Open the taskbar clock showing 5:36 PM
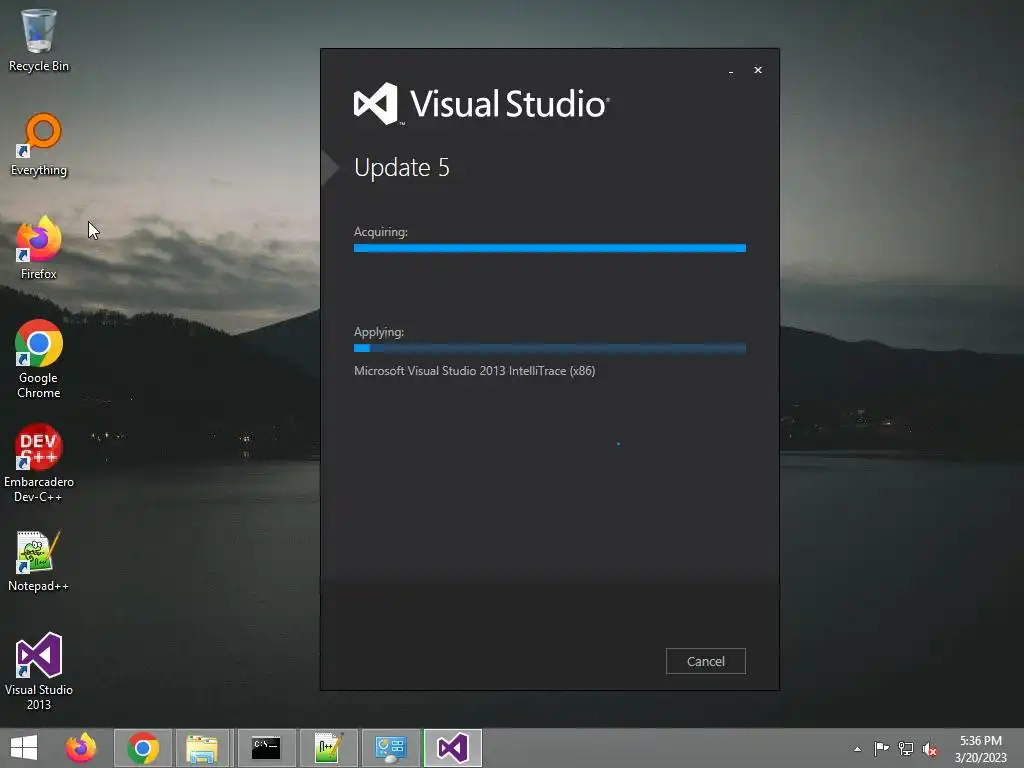1024x768 pixels. tap(980, 748)
